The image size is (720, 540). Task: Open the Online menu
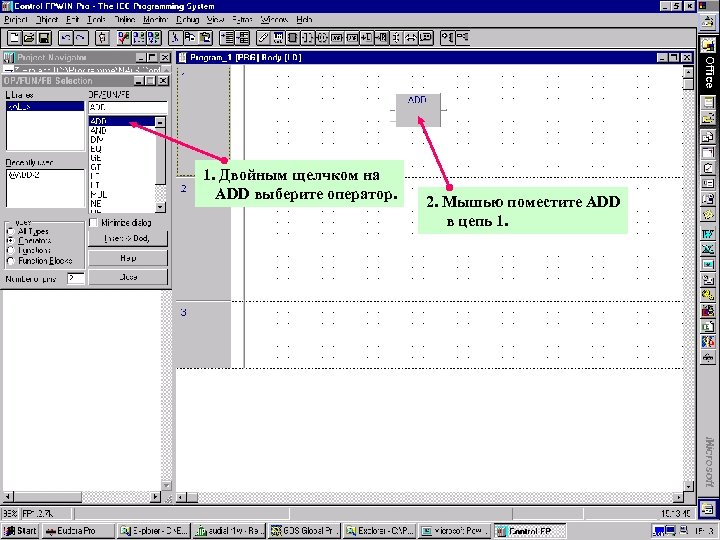tap(124, 20)
